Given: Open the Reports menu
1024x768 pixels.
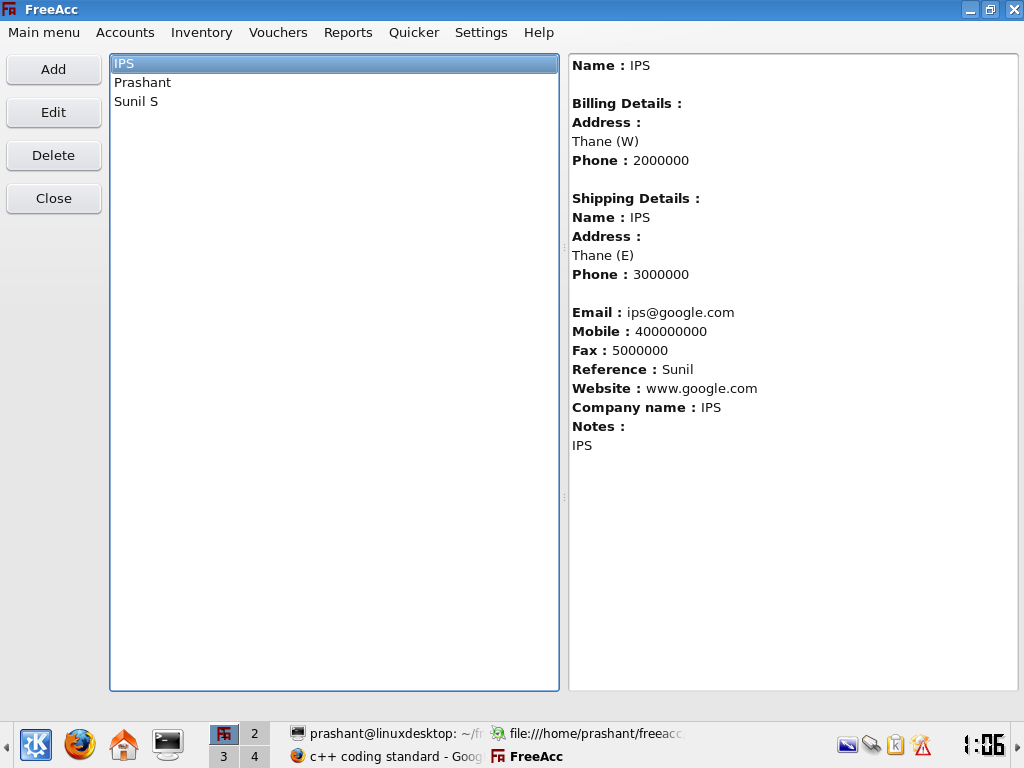Looking at the screenshot, I should (x=348, y=33).
